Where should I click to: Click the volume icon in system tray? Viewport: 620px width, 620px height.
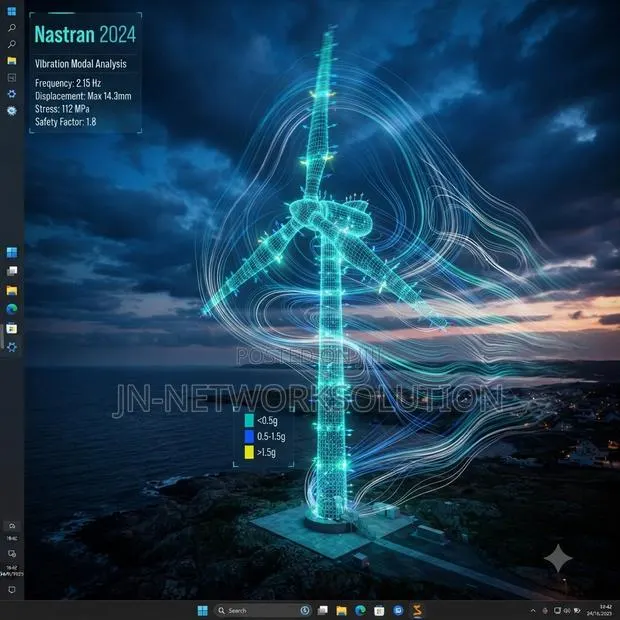click(567, 611)
